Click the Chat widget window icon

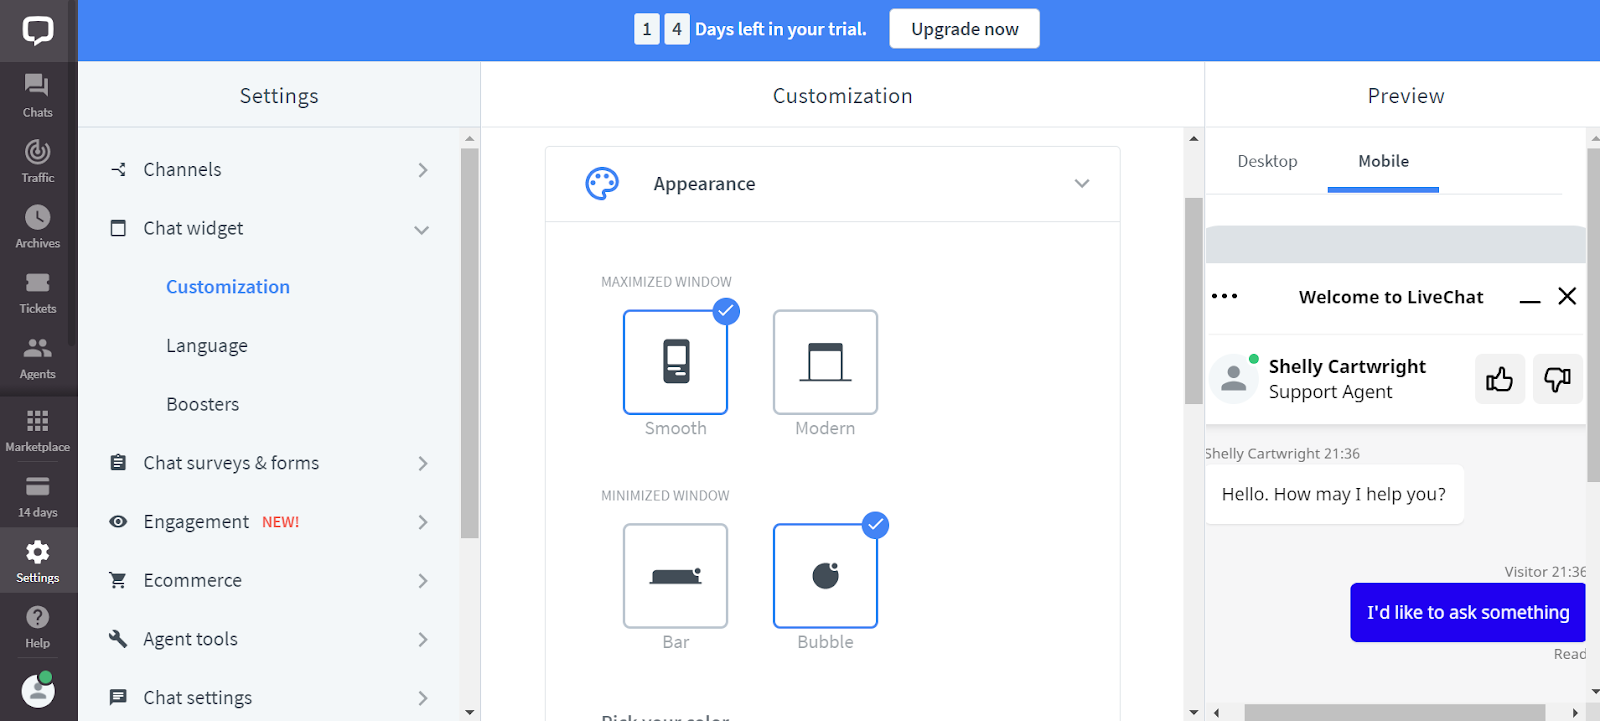click(118, 228)
